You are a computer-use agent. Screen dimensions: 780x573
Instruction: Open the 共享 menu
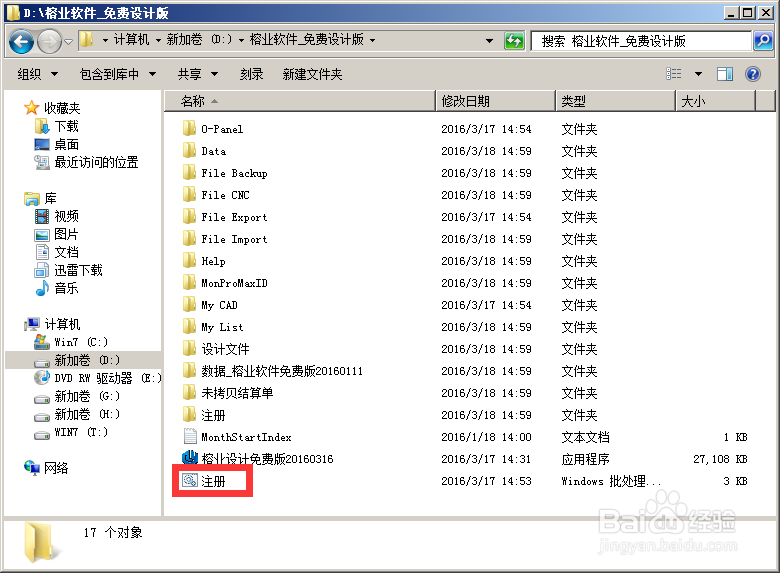click(x=198, y=74)
